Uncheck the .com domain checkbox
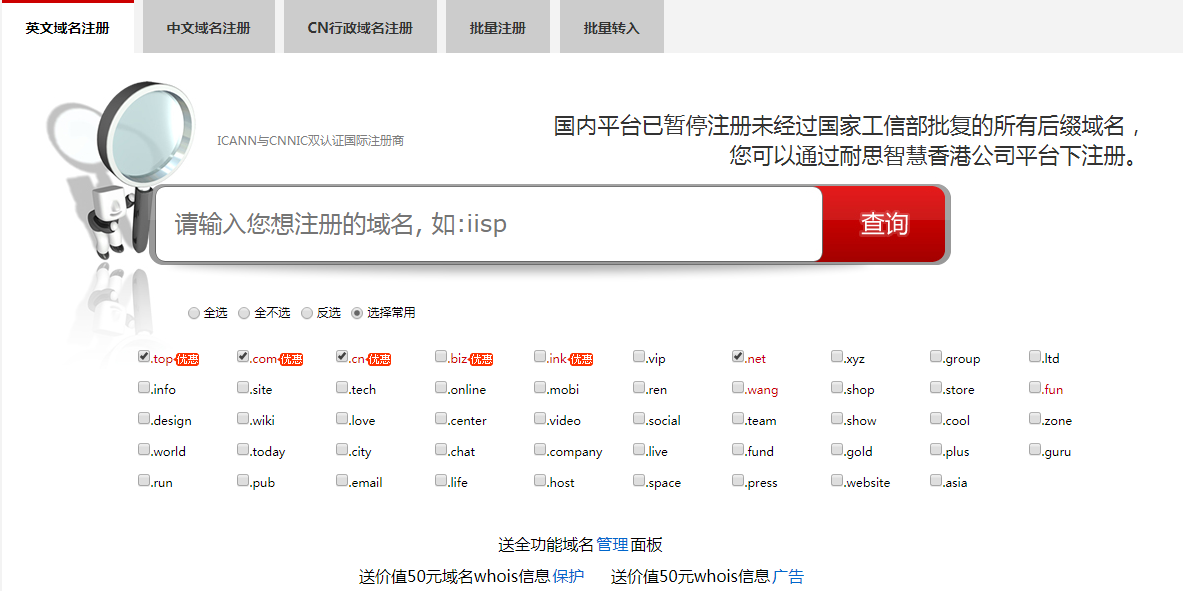This screenshot has height=591, width=1183. coord(243,357)
